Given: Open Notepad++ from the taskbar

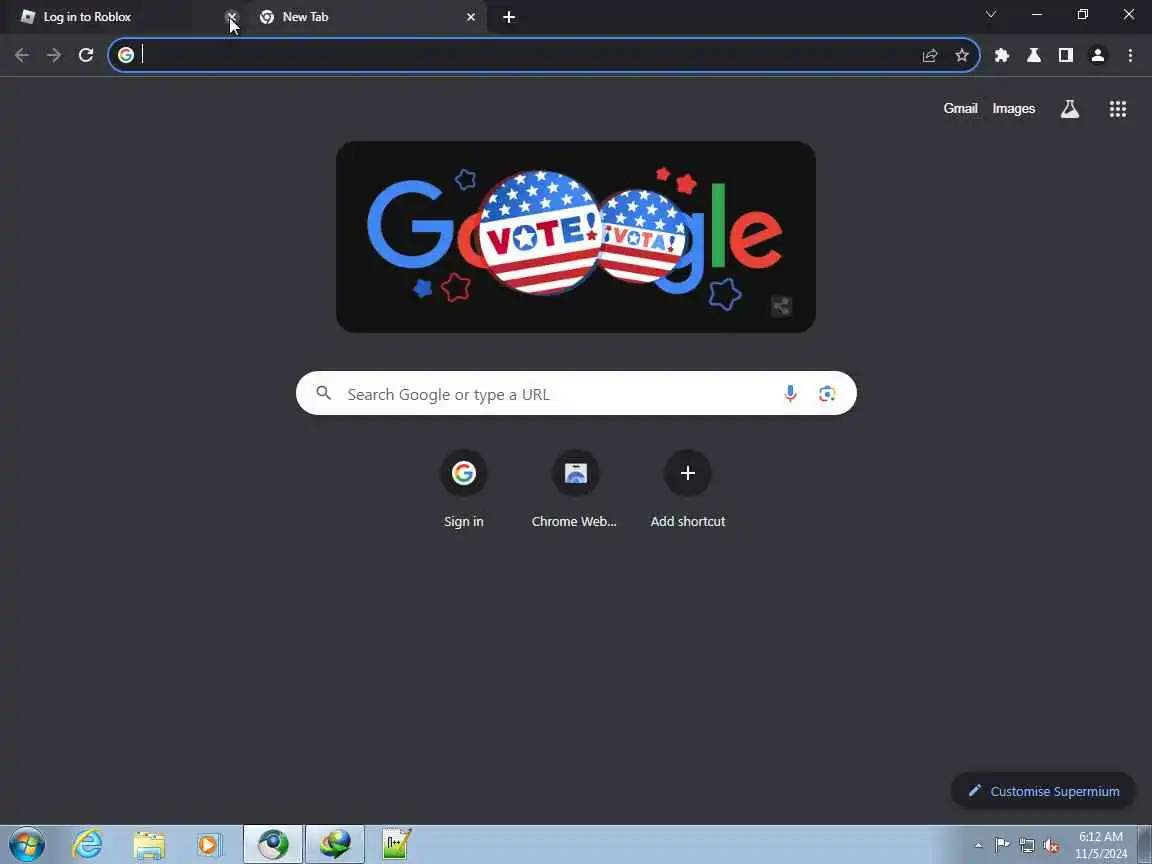Looking at the screenshot, I should pyautogui.click(x=397, y=844).
